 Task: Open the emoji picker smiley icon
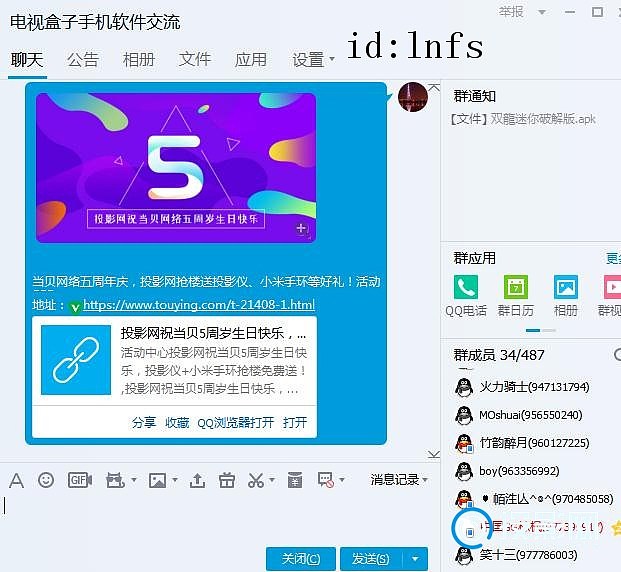pos(46,480)
